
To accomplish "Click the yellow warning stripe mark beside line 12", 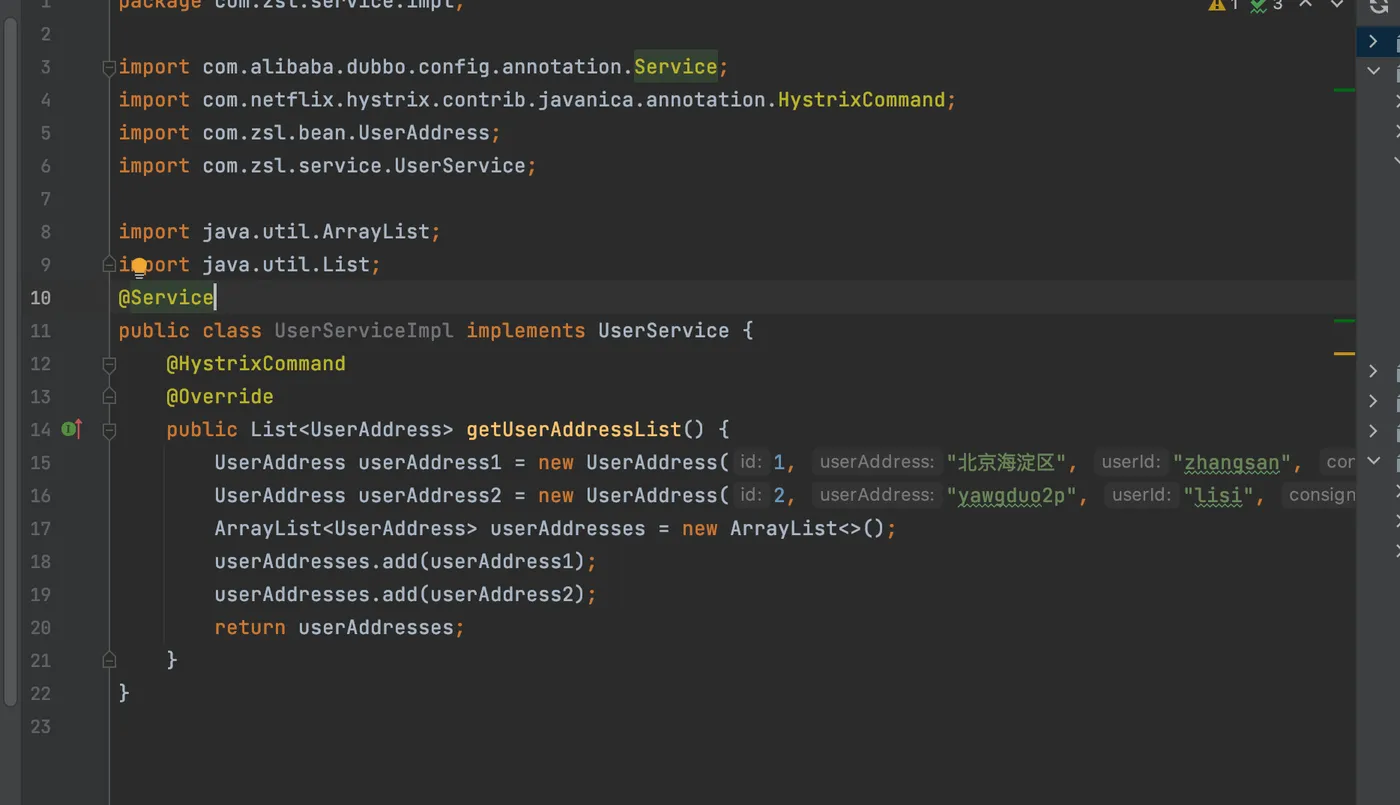I will pyautogui.click(x=1345, y=353).
